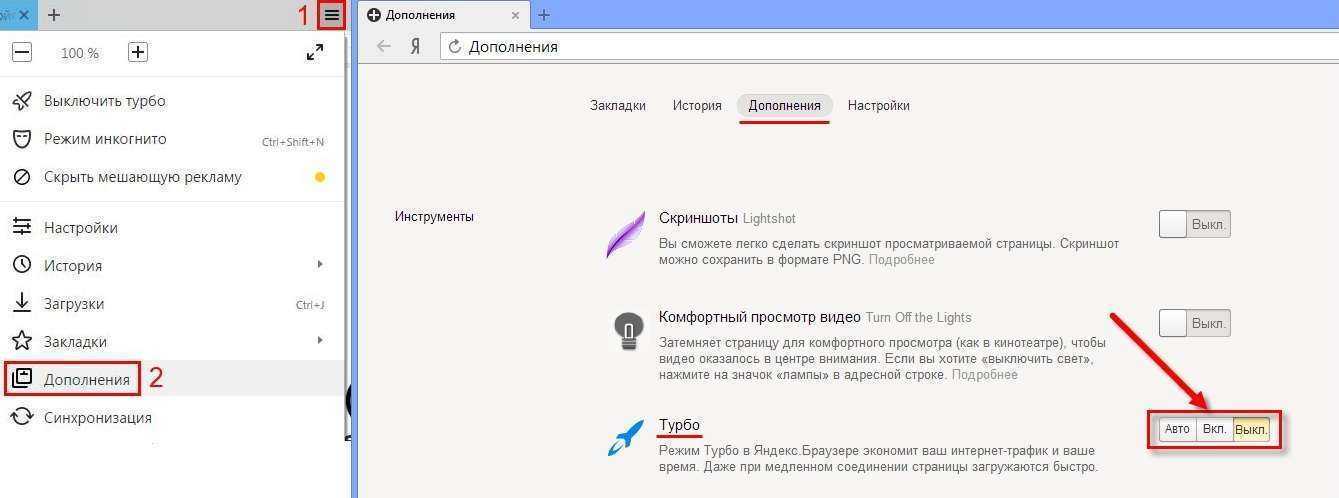1339x498 pixels.
Task: Open the Подробнее link under Скриншоты
Action: [901, 260]
